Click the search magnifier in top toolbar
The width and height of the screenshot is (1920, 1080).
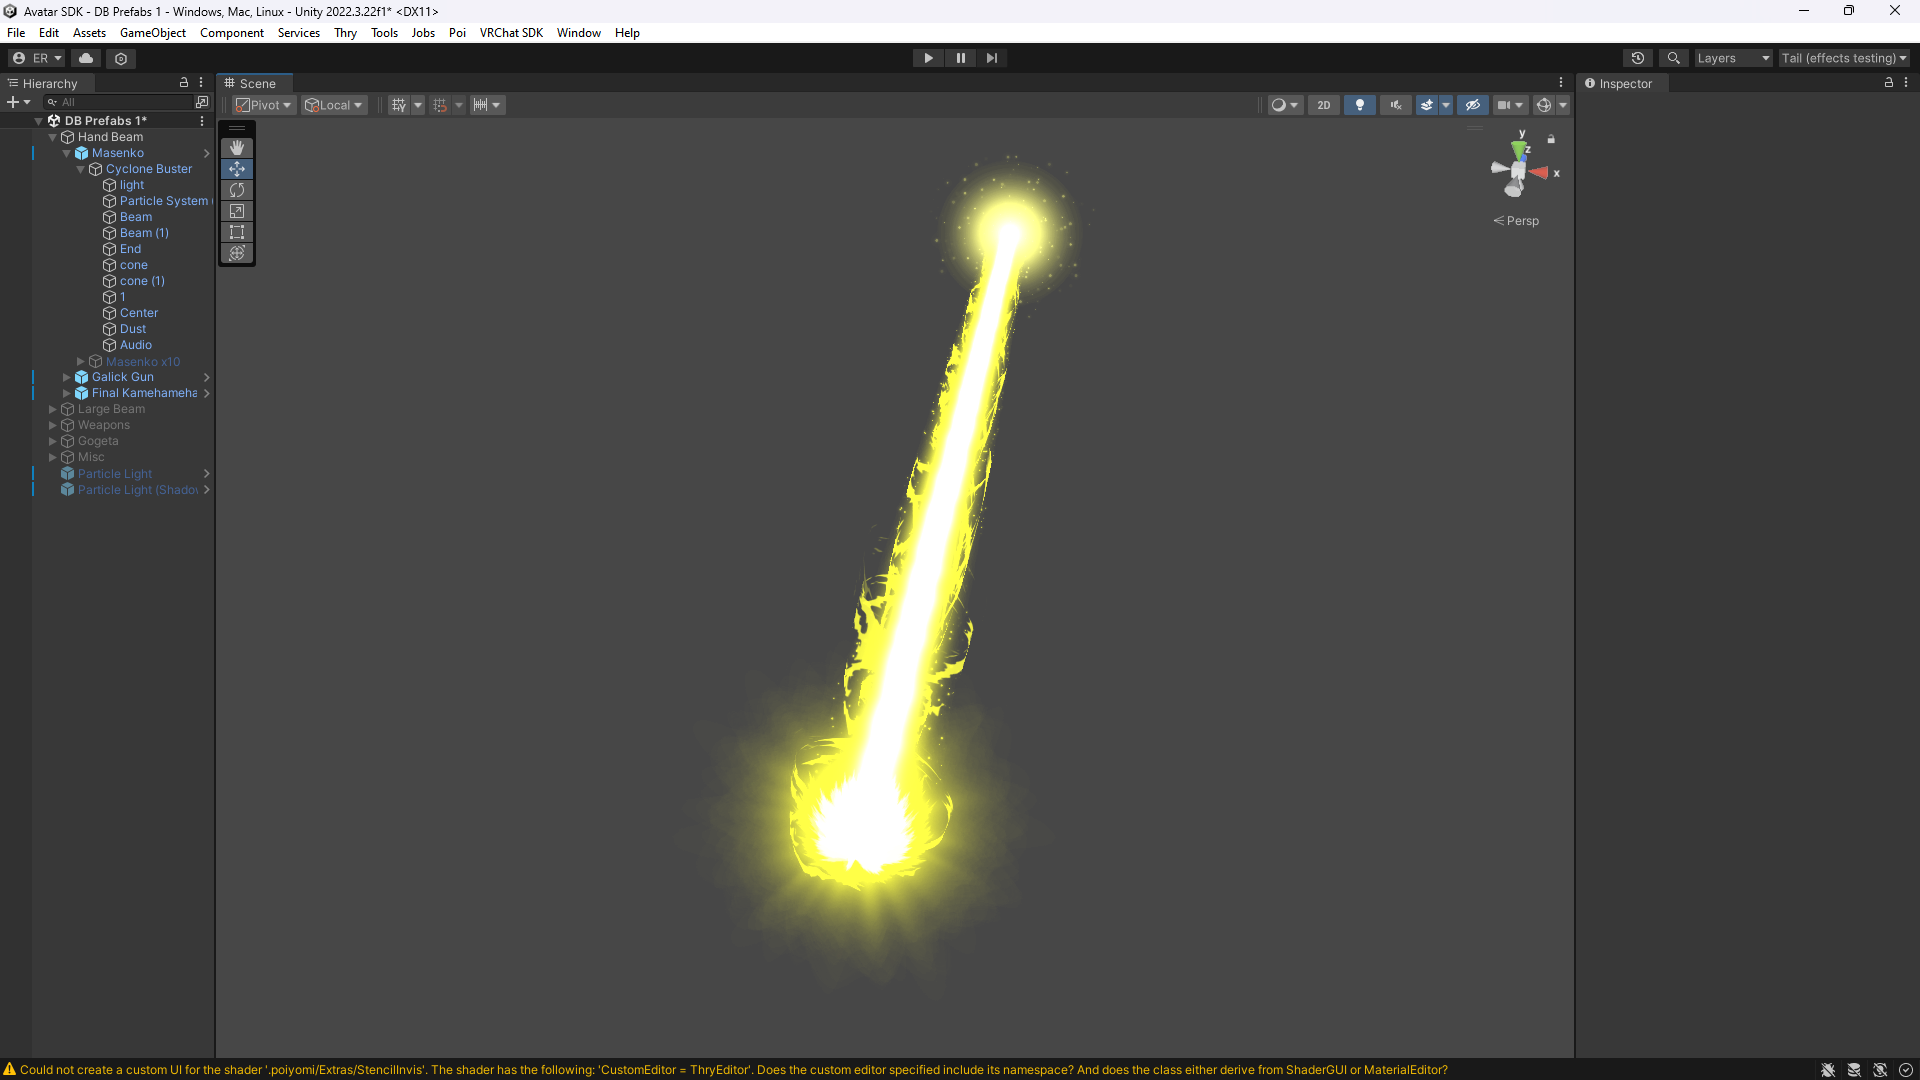pyautogui.click(x=1673, y=58)
